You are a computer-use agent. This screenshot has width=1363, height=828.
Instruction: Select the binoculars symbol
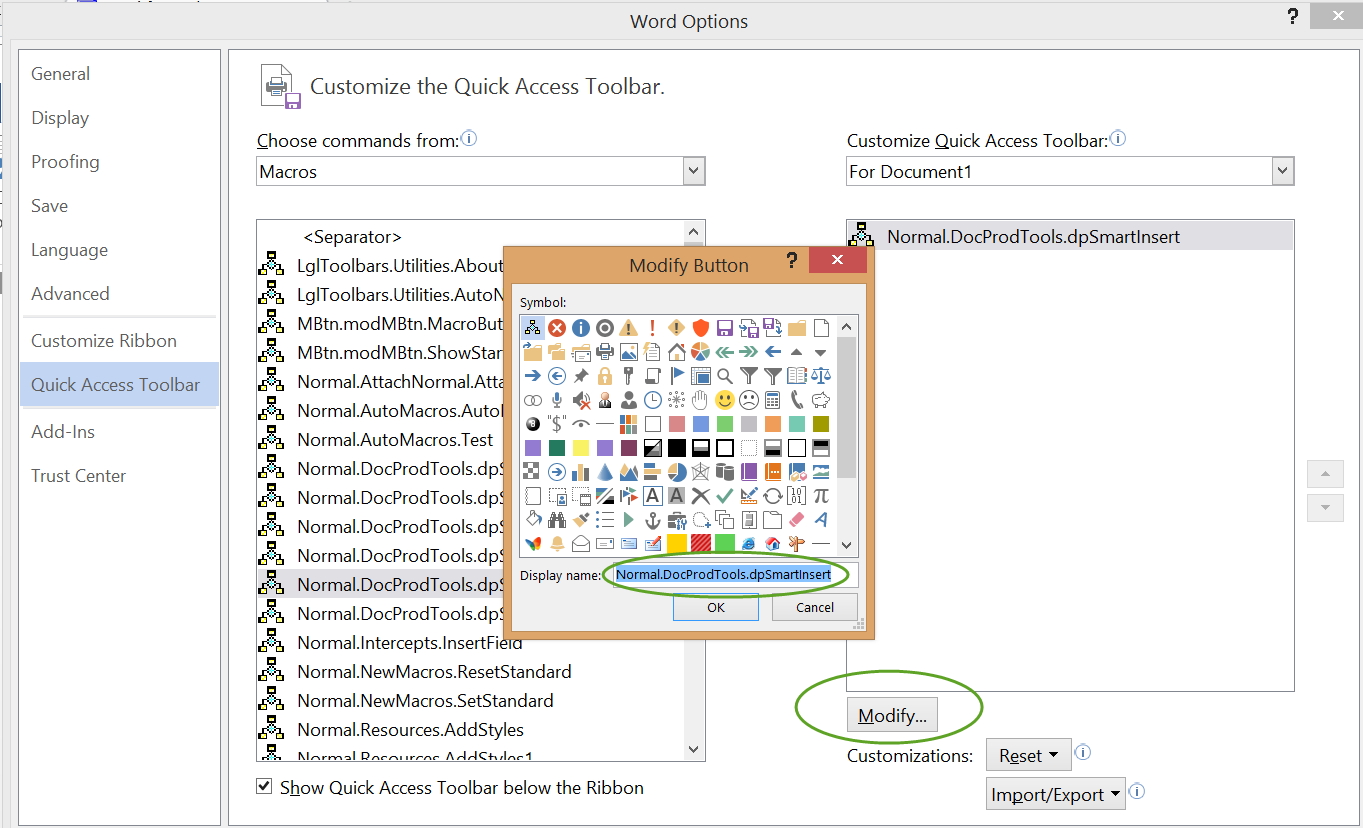pyautogui.click(x=558, y=518)
